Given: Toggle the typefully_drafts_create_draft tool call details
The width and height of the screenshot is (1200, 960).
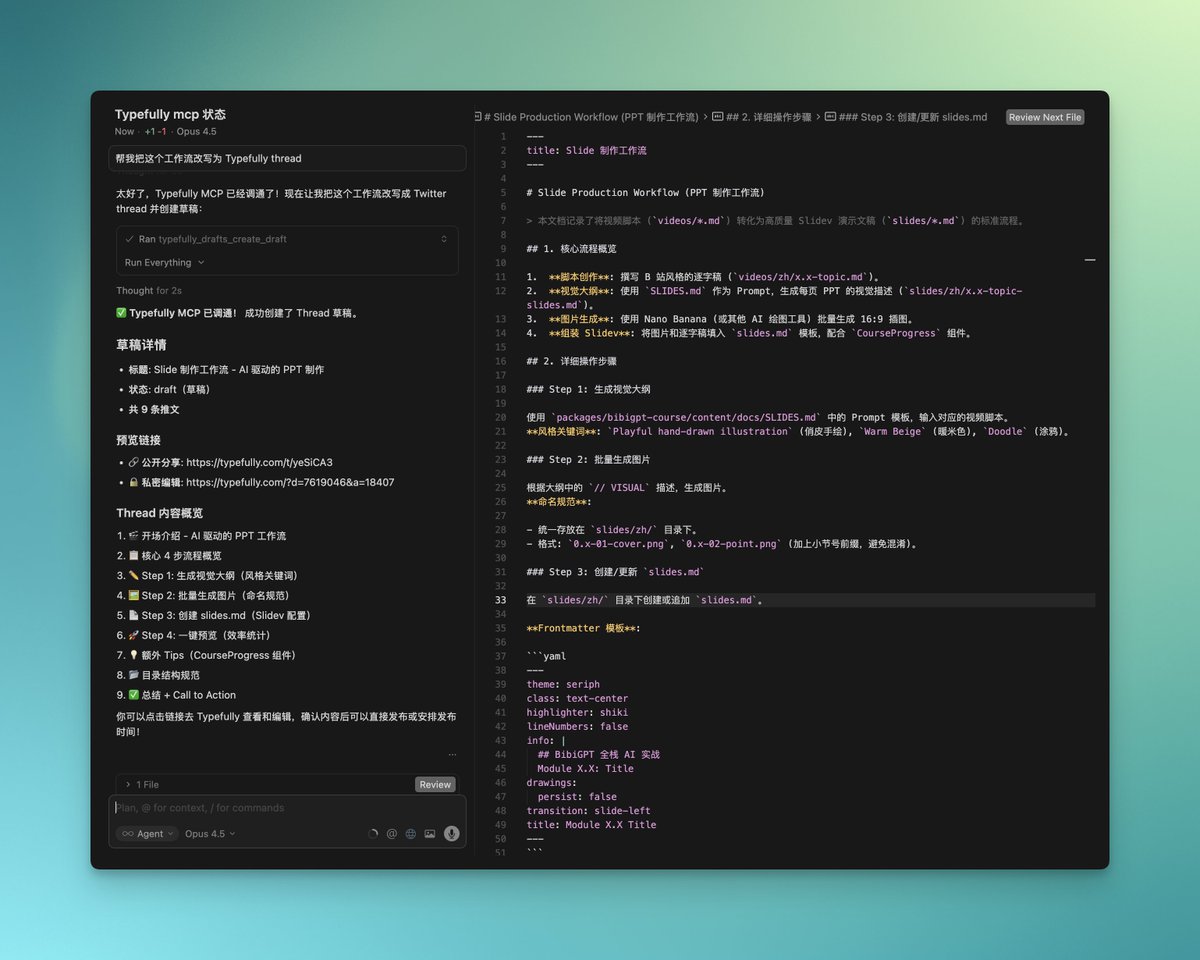Looking at the screenshot, I should 443,239.
